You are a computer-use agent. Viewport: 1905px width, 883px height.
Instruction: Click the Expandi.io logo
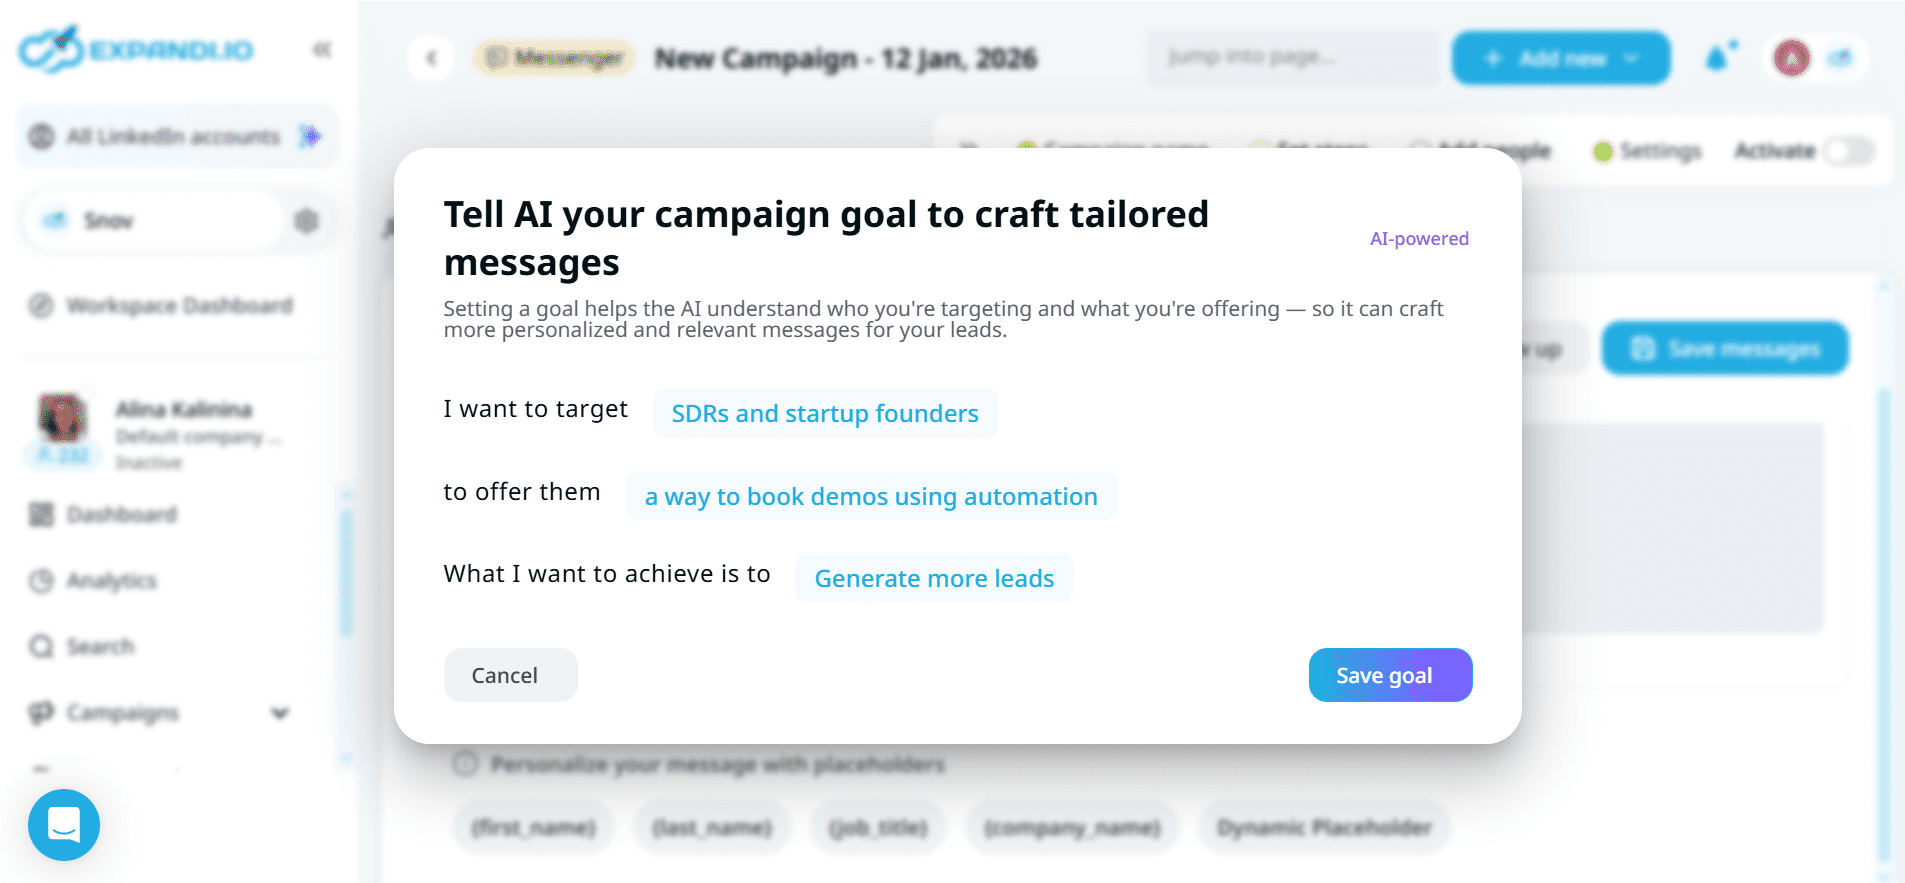[x=136, y=49]
